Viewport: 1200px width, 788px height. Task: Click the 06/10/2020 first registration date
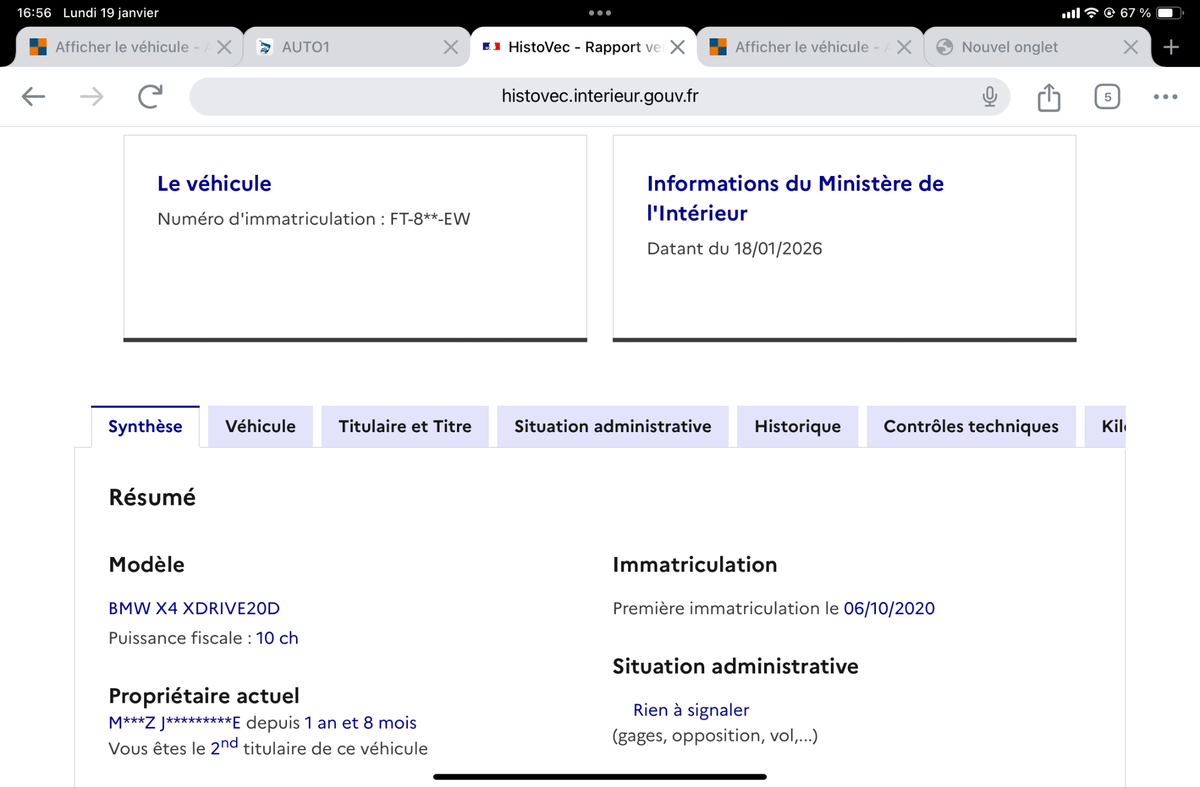point(889,608)
